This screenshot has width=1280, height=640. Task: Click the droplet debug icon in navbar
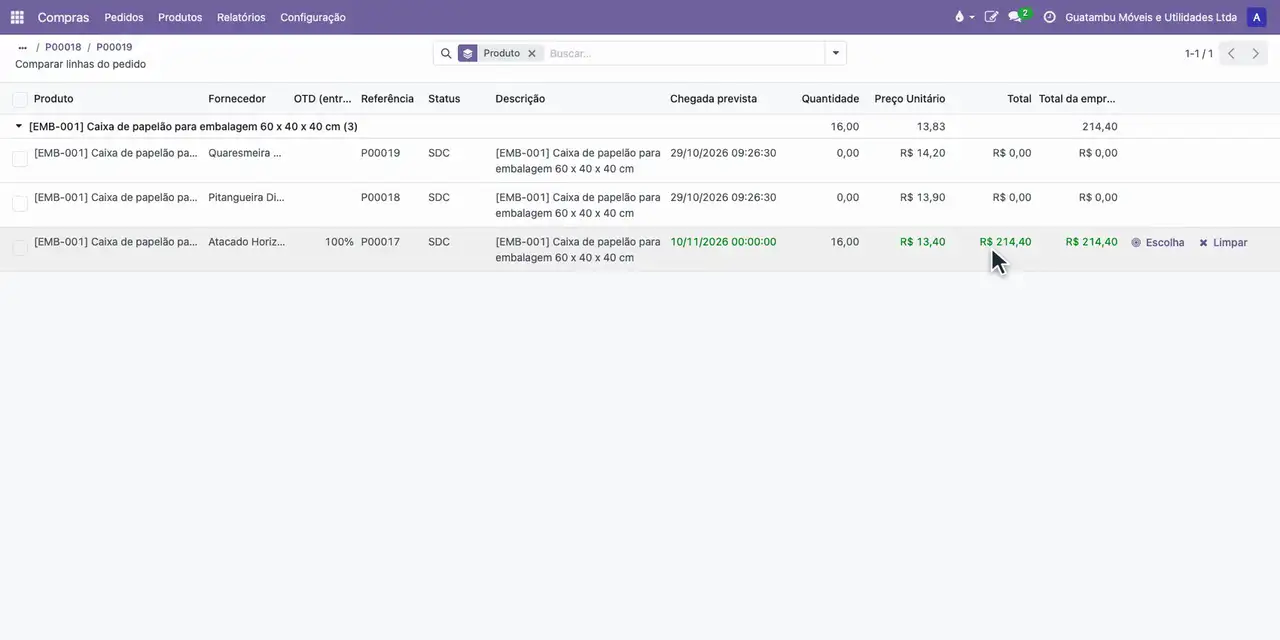point(964,17)
